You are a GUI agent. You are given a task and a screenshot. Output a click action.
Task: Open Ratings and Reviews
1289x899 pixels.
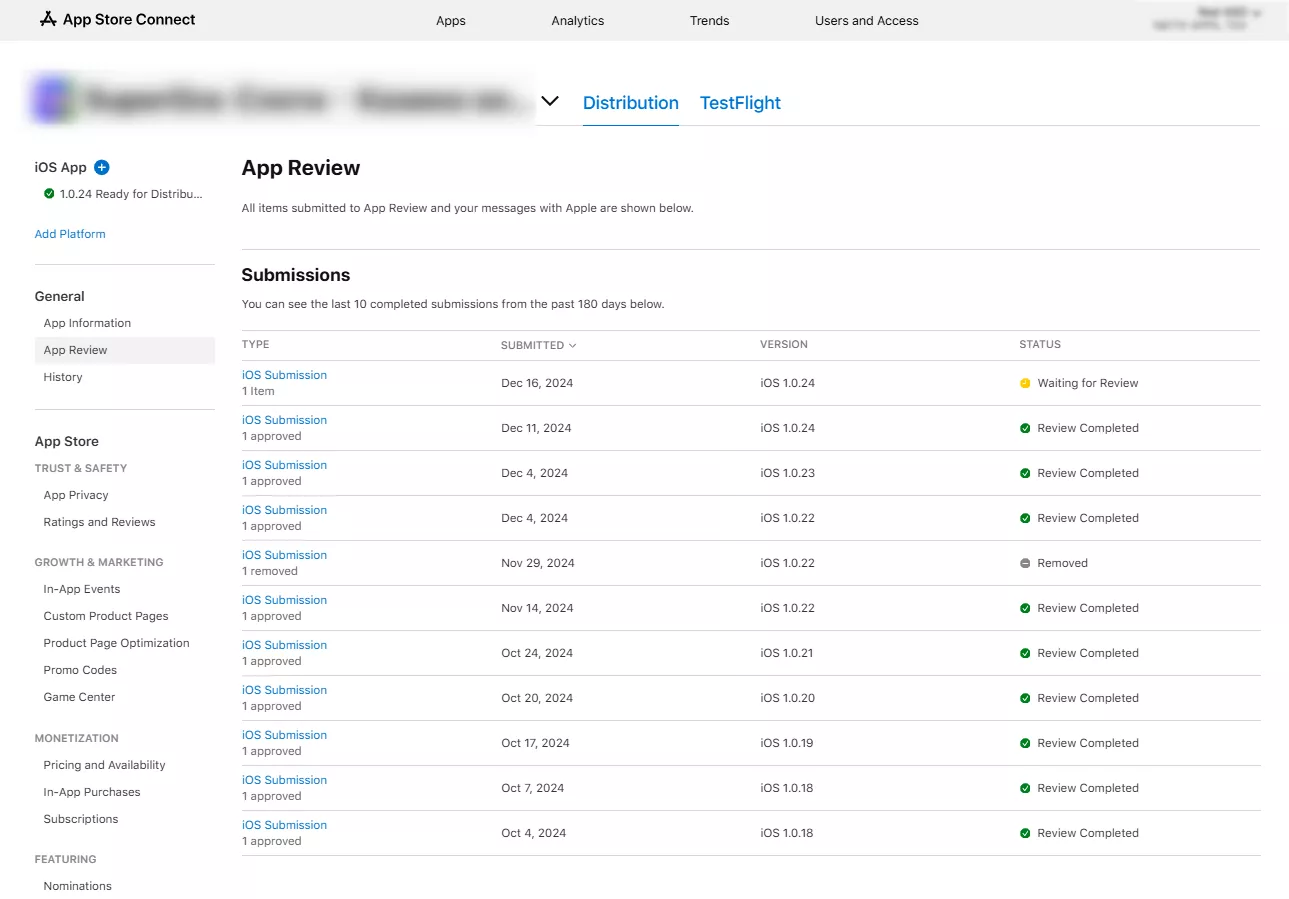click(99, 522)
